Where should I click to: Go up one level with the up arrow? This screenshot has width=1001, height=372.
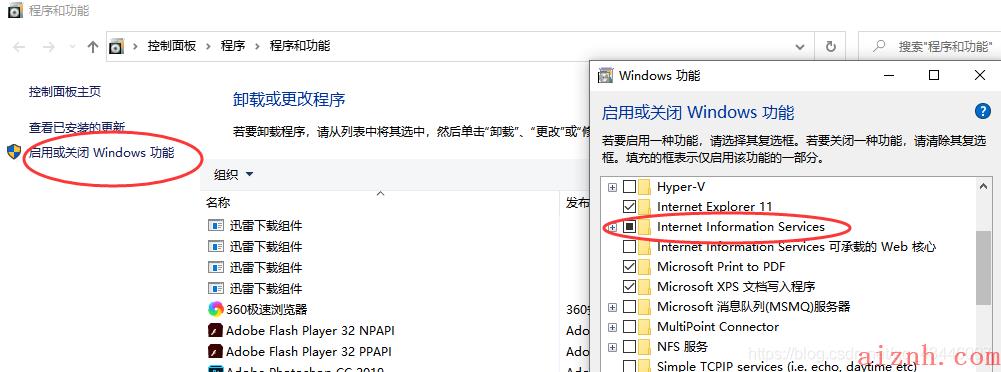[x=93, y=47]
